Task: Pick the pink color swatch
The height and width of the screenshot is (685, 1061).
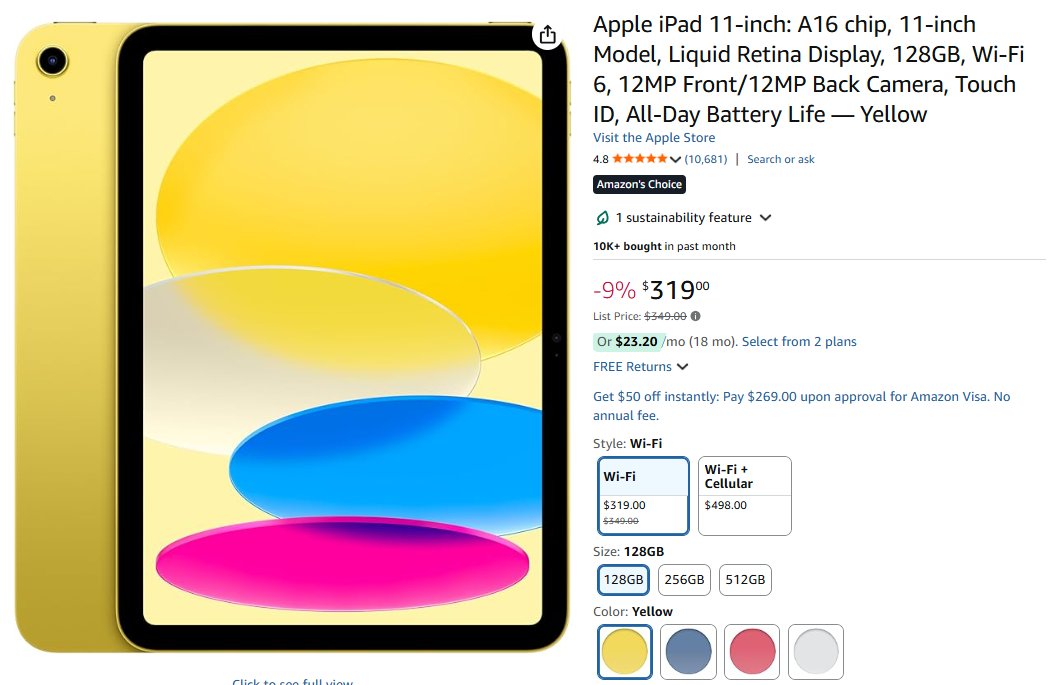Action: [752, 652]
